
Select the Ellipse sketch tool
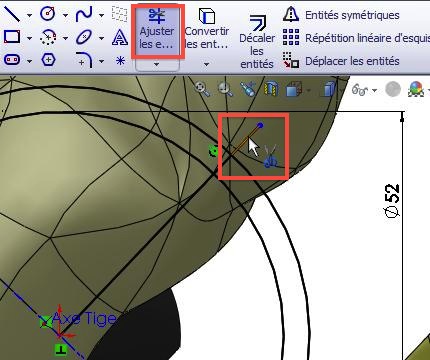[x=83, y=37]
